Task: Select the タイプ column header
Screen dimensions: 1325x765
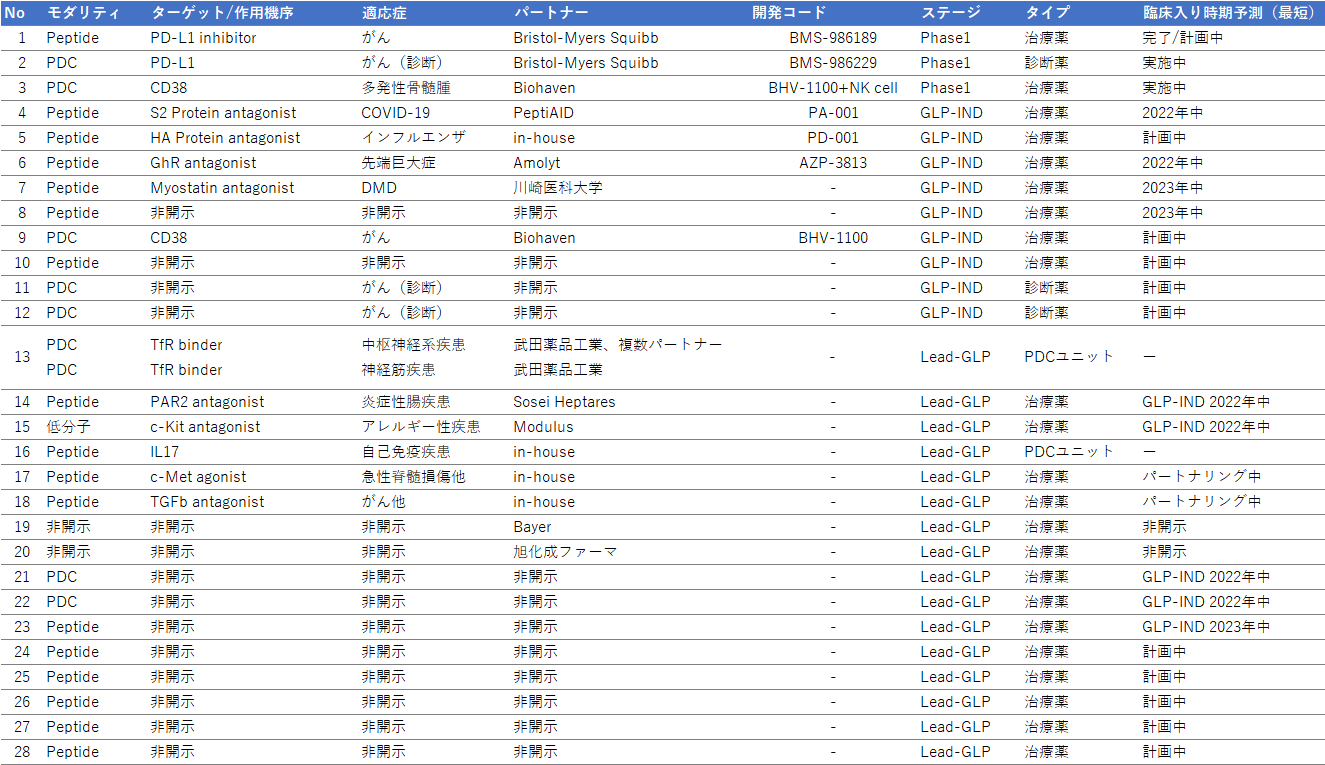Action: point(1047,13)
